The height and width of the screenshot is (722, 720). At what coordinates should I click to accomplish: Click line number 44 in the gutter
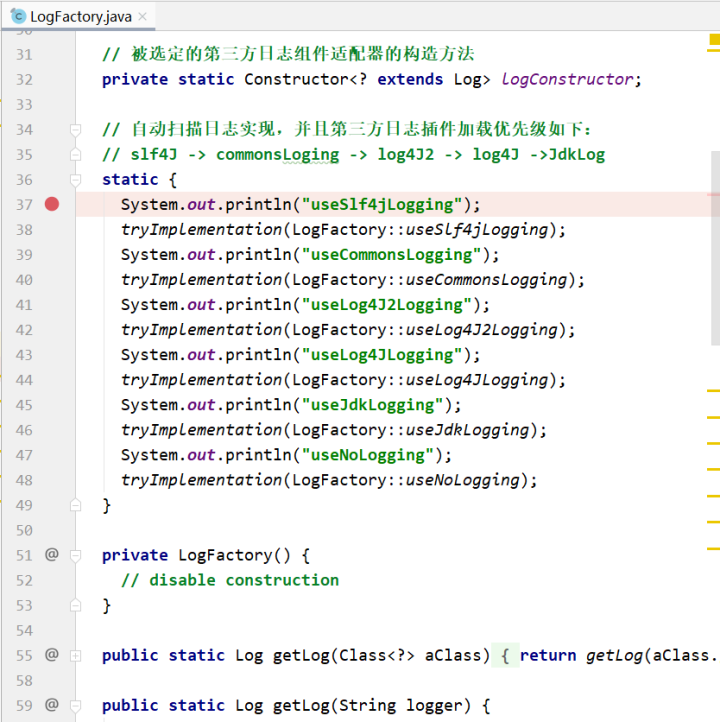tap(24, 380)
